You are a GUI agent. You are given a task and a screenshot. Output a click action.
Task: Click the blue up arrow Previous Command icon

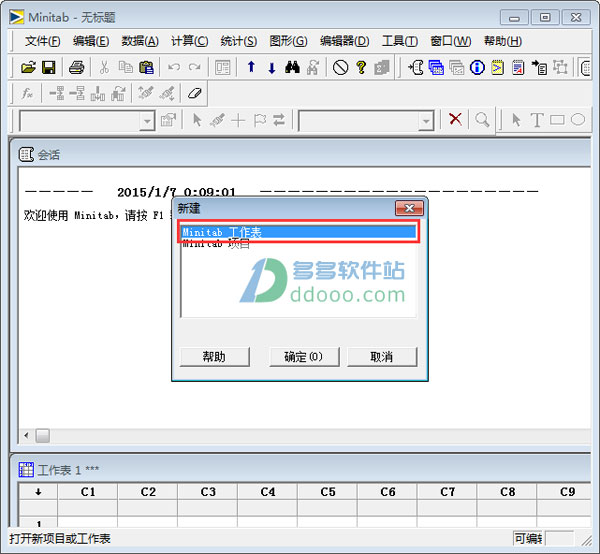(251, 67)
